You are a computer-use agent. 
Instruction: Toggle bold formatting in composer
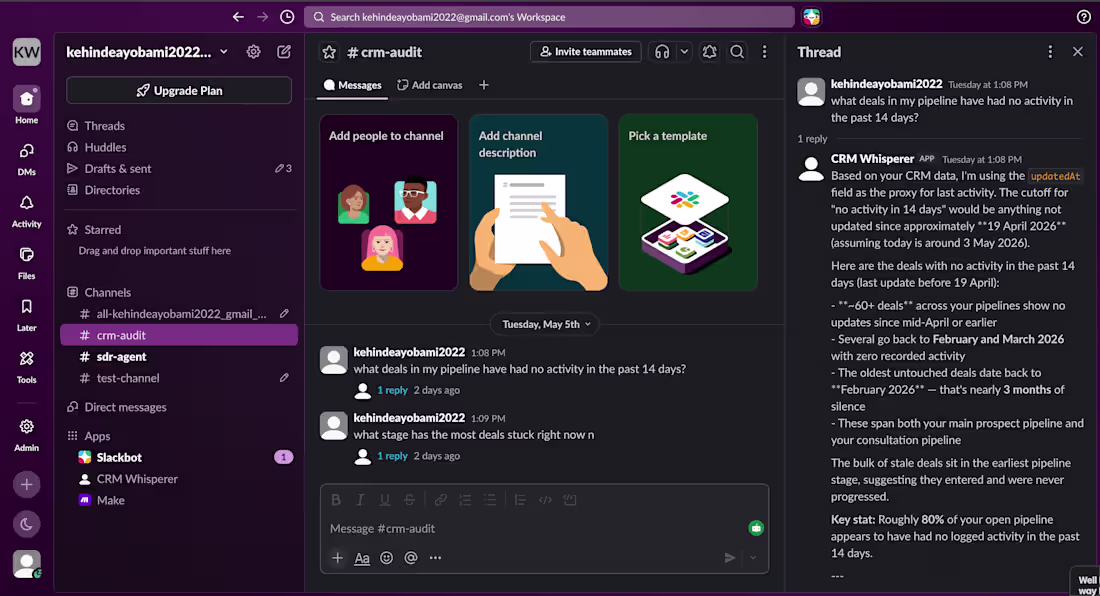336,500
